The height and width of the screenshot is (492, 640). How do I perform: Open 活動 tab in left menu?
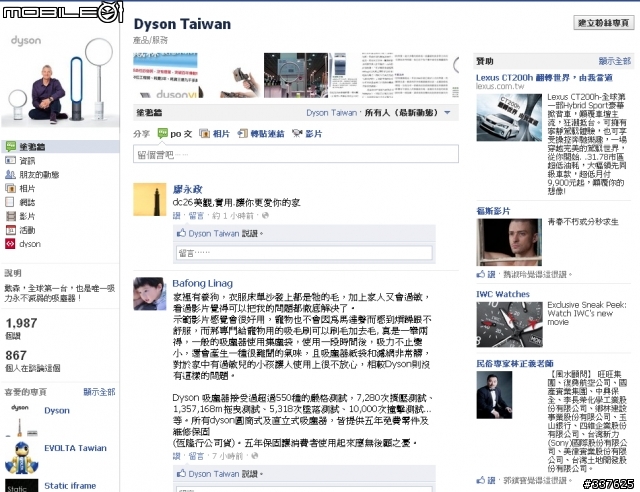(x=27, y=230)
